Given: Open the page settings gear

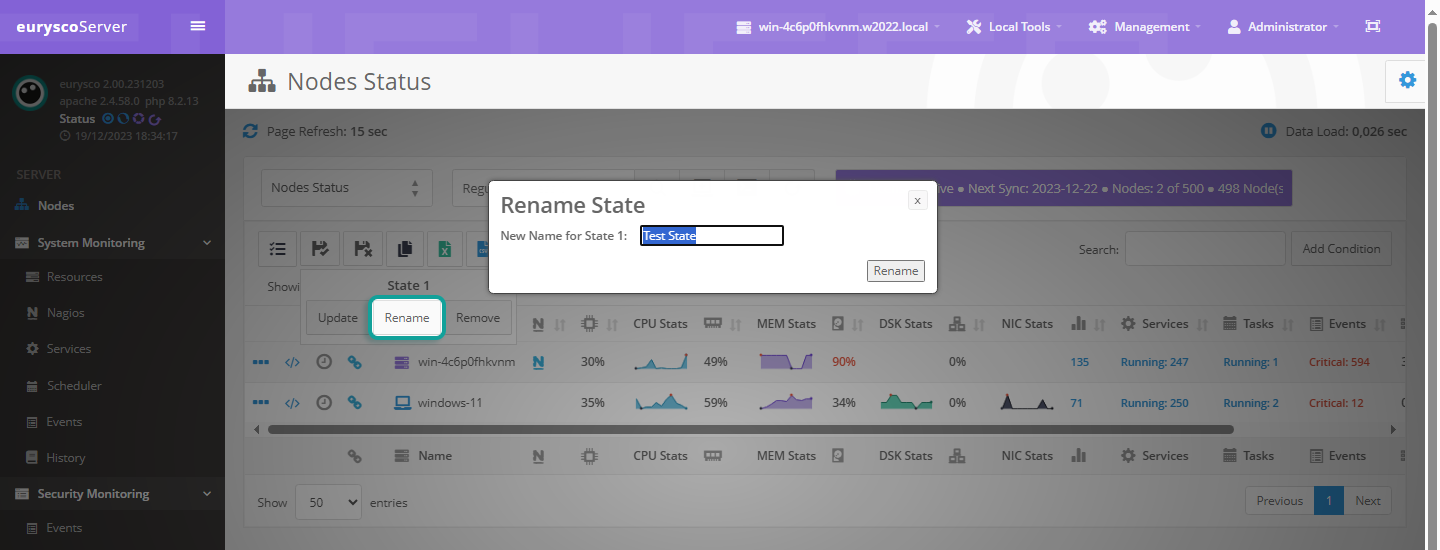Looking at the screenshot, I should (1408, 80).
